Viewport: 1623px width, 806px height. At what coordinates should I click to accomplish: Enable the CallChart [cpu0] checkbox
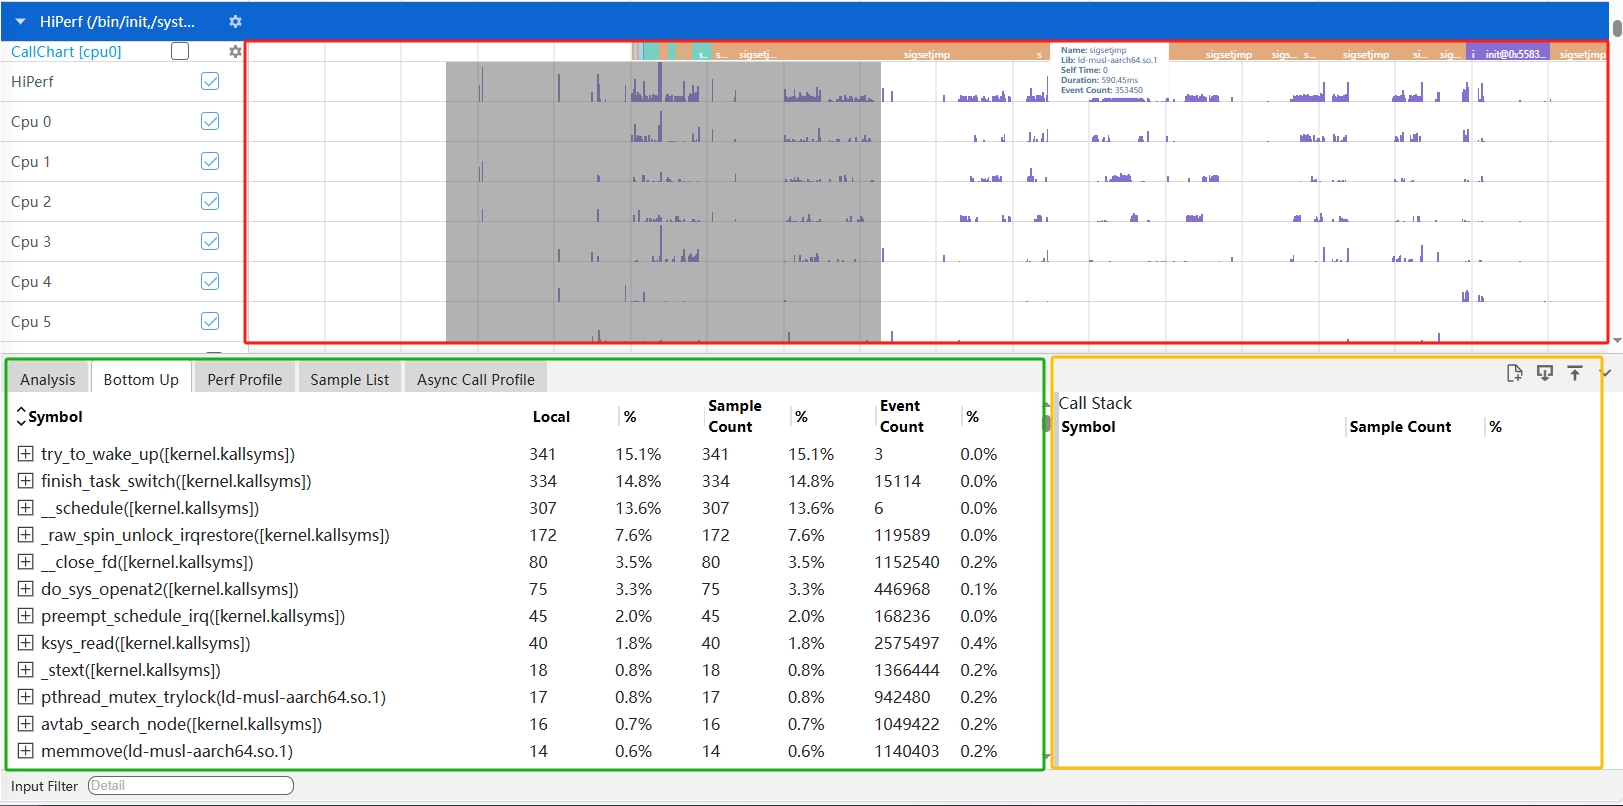180,51
